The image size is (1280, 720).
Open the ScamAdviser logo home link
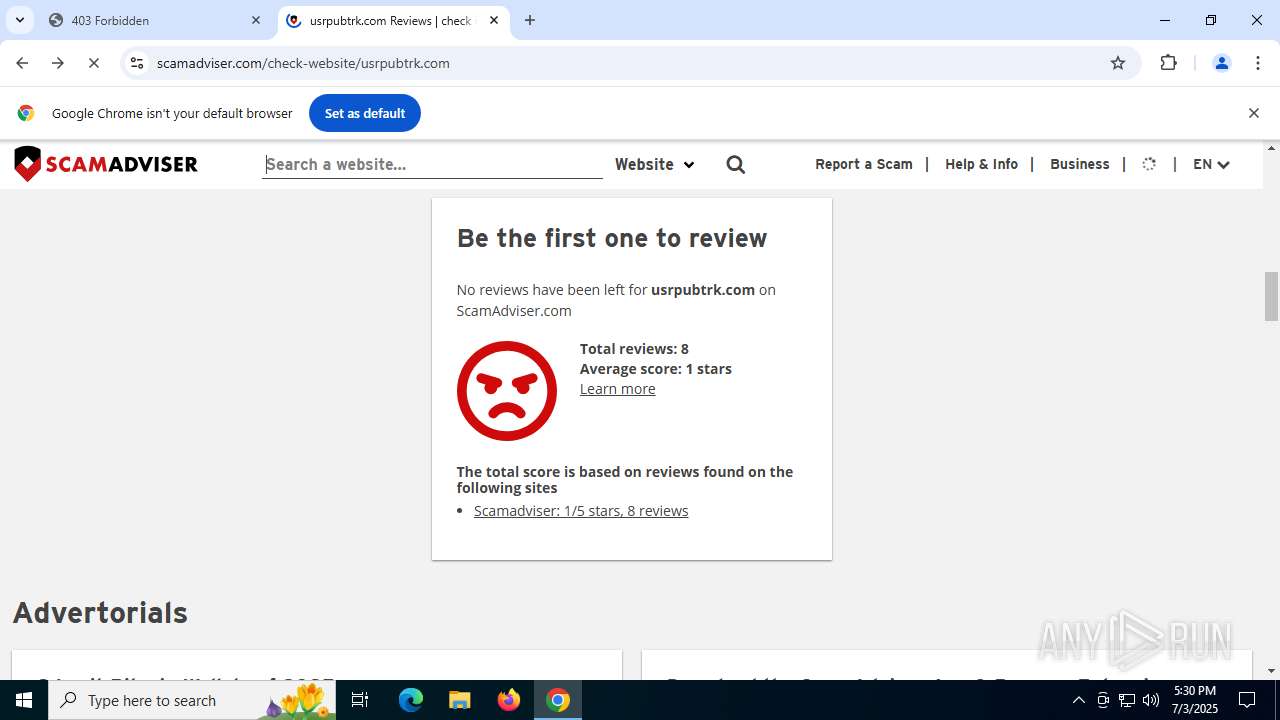tap(106, 164)
